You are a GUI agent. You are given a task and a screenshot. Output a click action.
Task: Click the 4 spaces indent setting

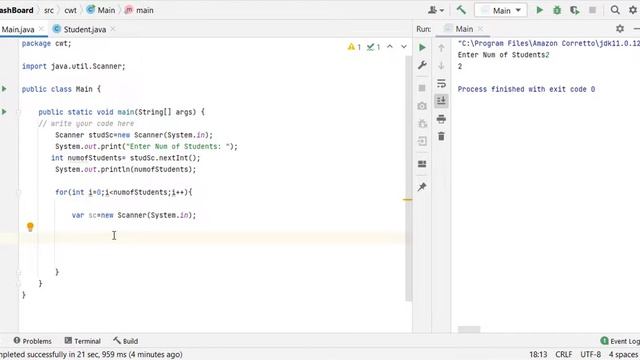[623, 354]
